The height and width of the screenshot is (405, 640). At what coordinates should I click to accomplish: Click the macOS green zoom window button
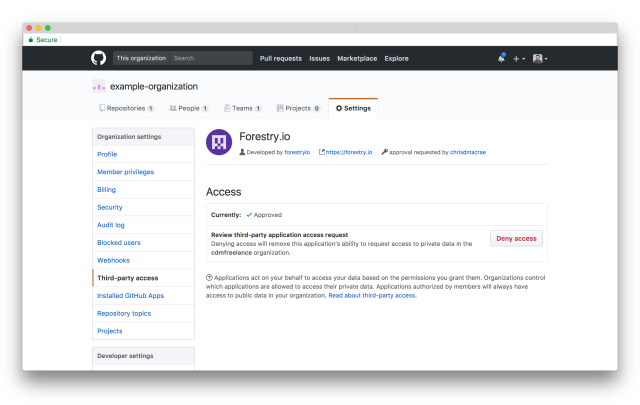[48, 28]
